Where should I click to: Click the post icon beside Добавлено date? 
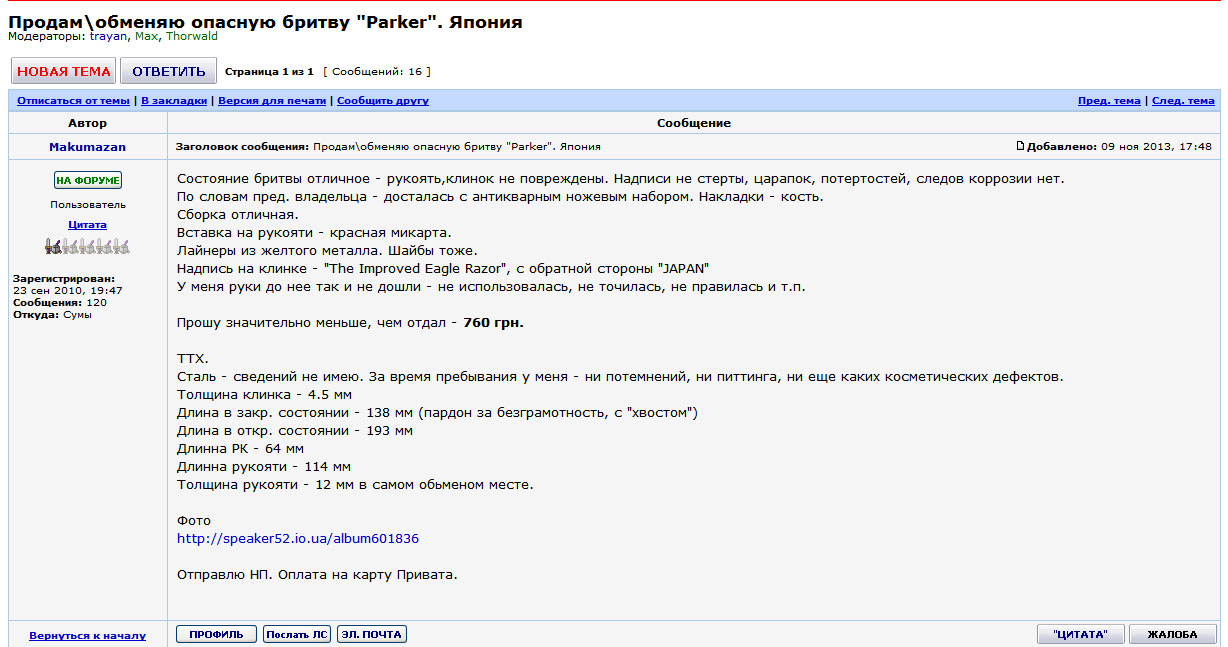click(x=1020, y=146)
